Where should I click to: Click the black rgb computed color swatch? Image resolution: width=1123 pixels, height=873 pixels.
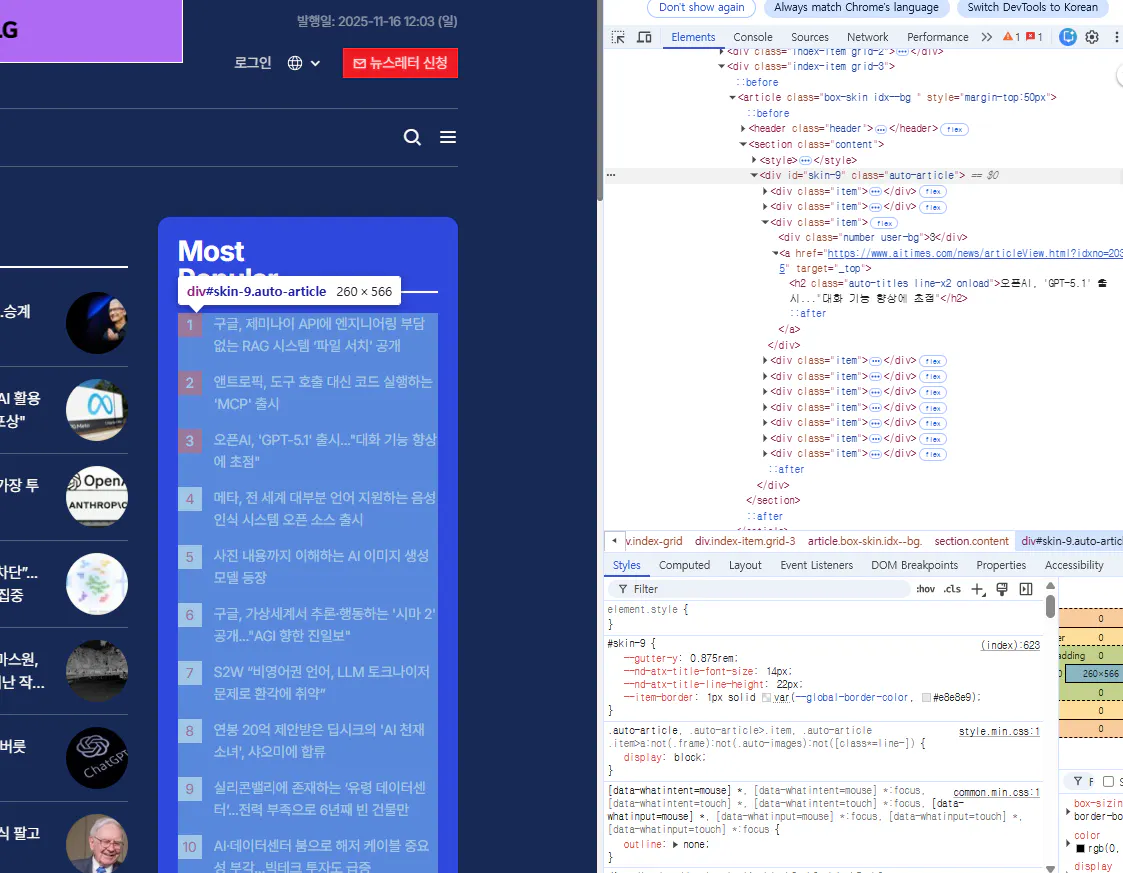coord(1080,849)
